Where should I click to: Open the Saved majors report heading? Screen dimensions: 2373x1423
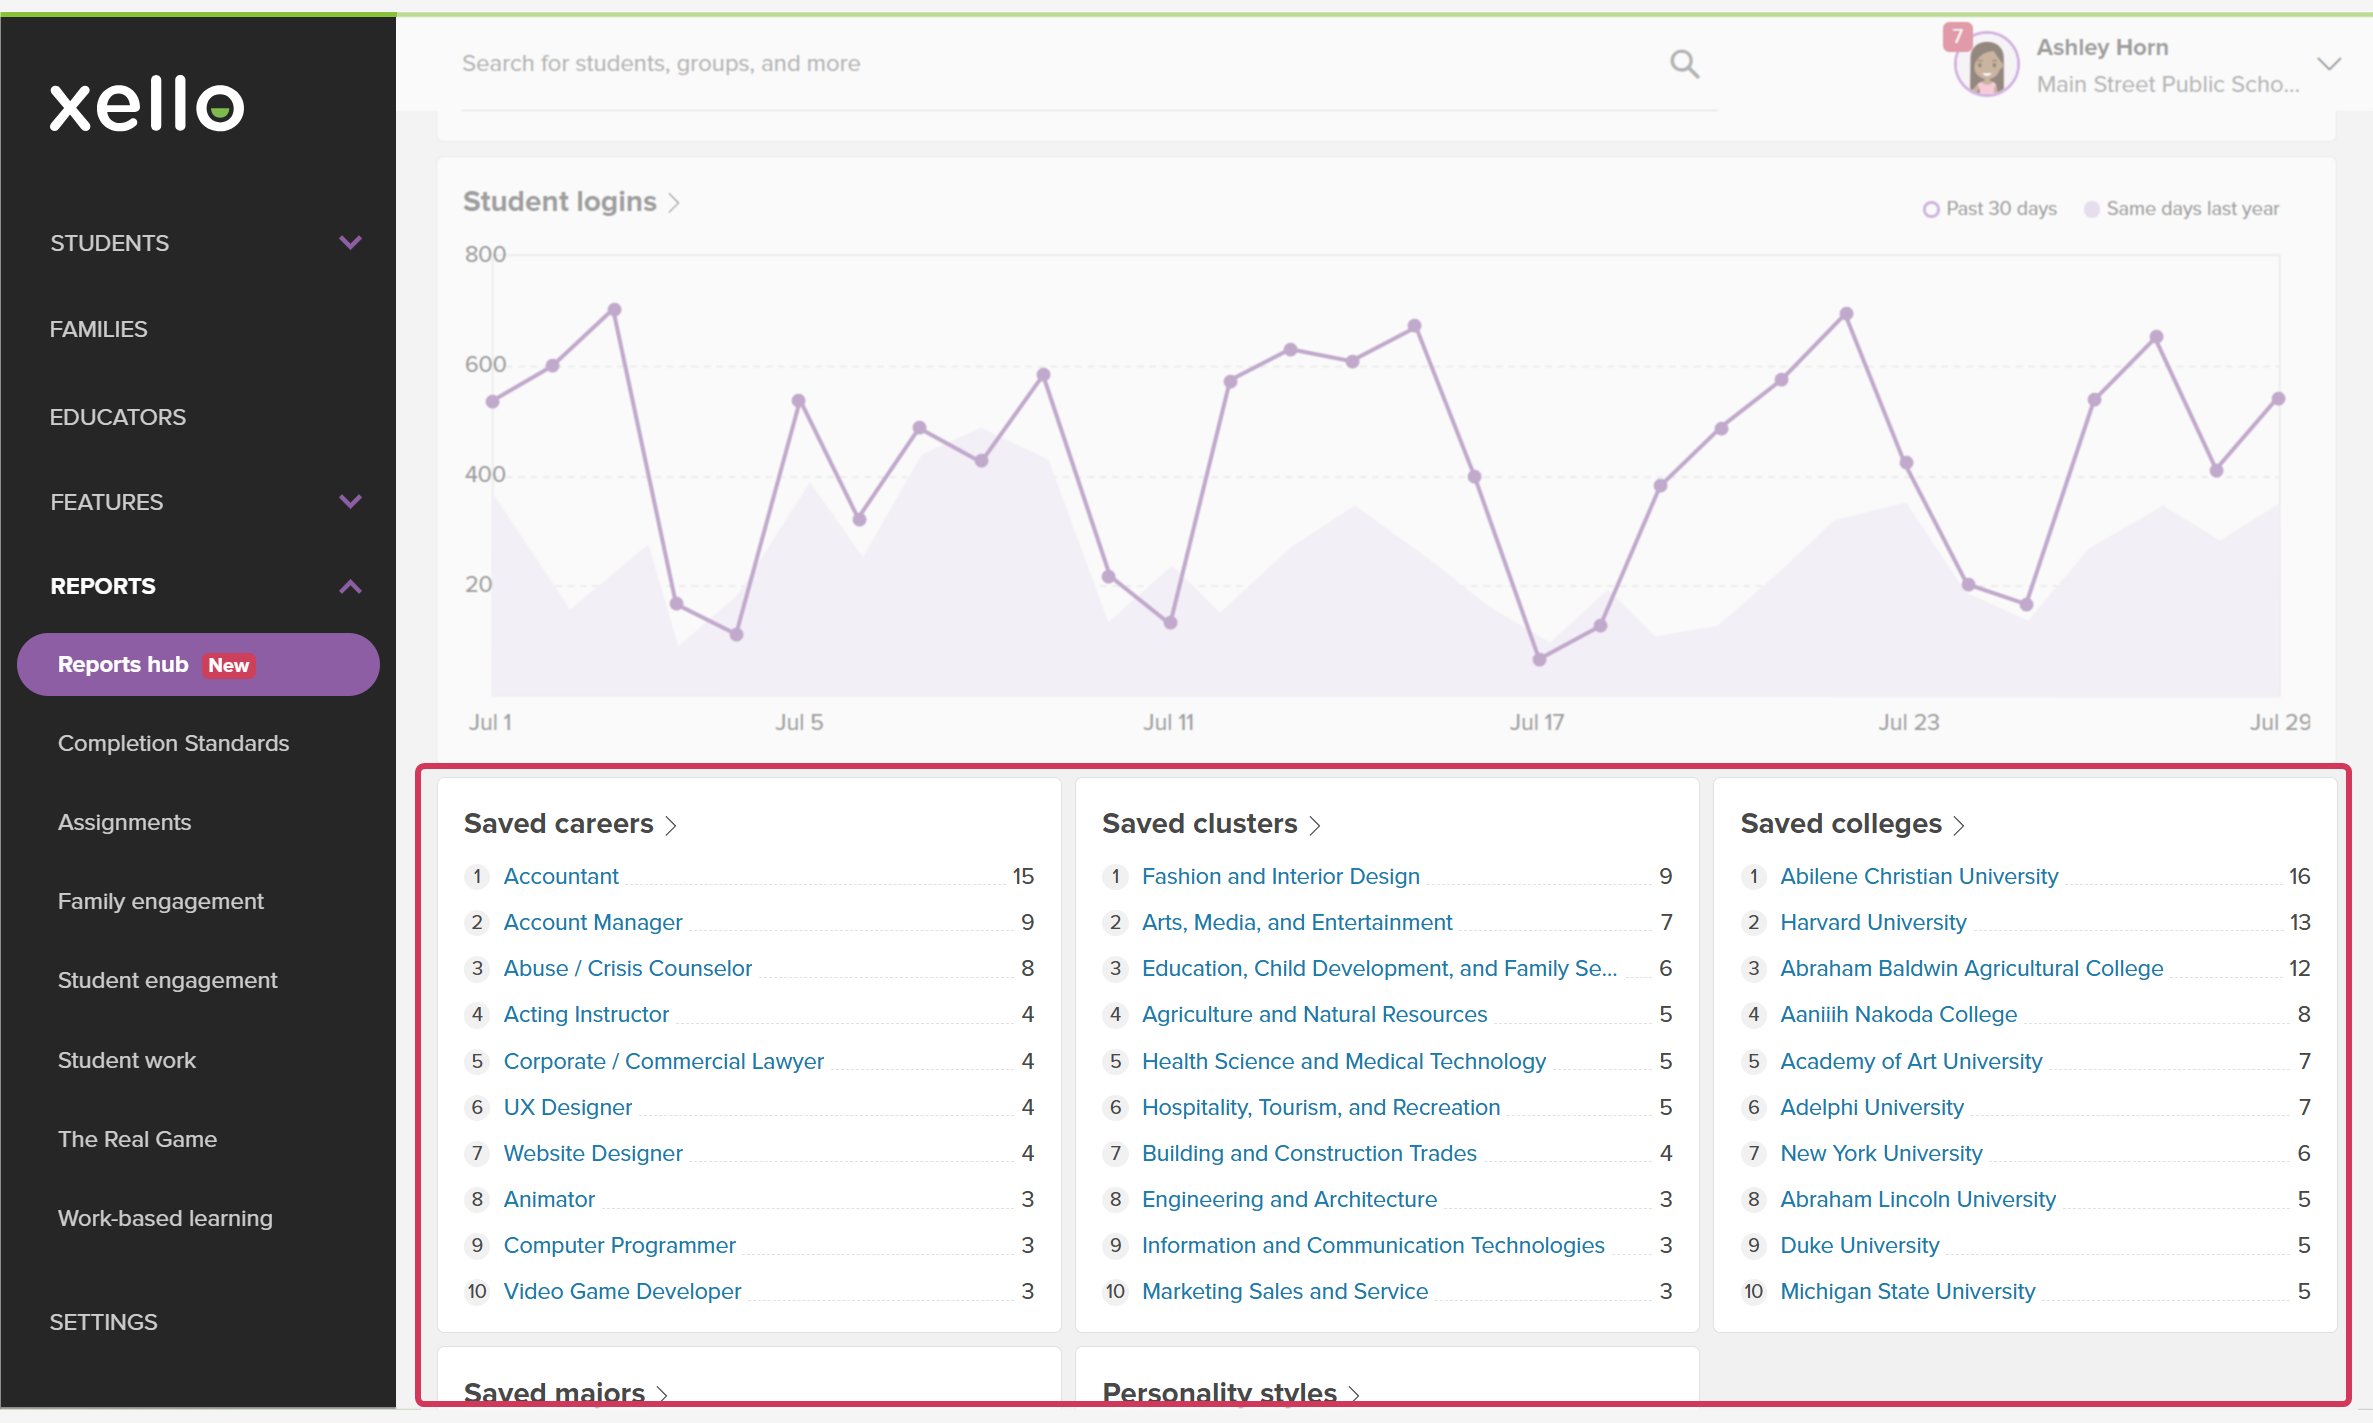pos(555,1391)
